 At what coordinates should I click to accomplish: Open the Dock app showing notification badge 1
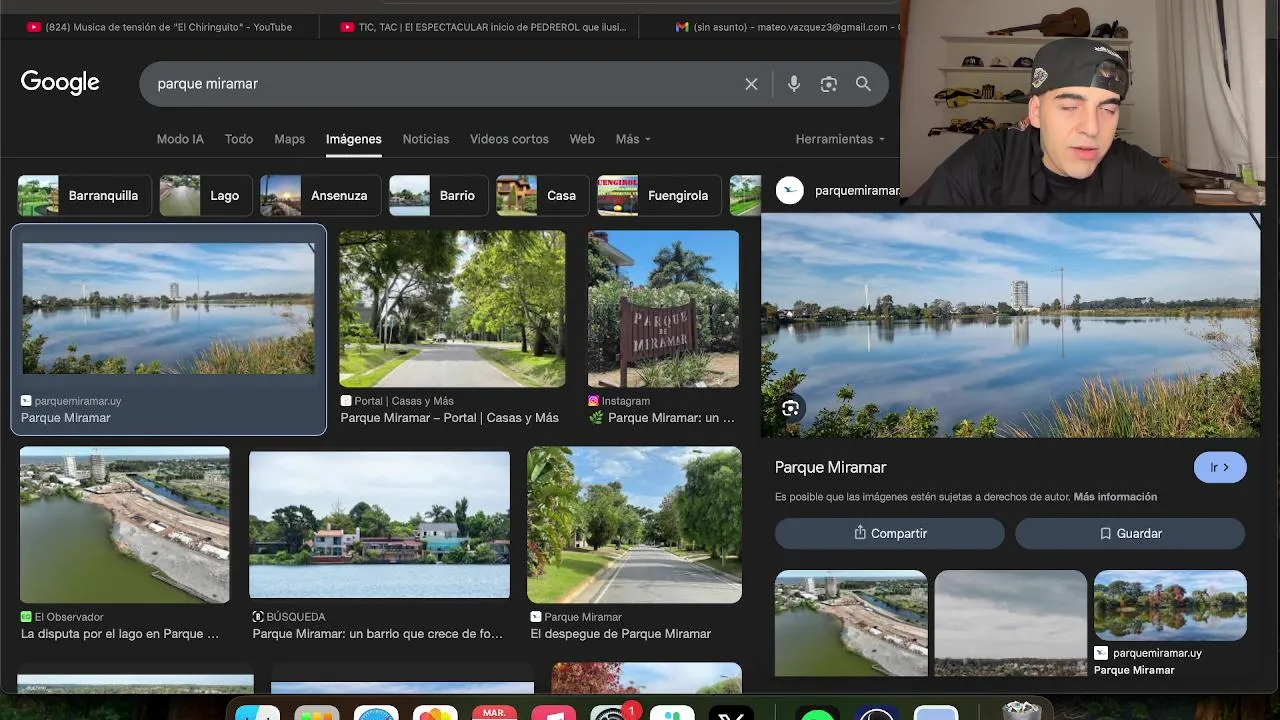coord(612,713)
